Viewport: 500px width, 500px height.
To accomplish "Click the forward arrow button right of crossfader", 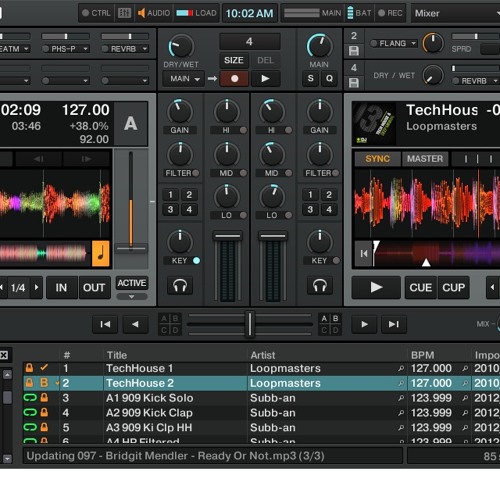I will (364, 324).
